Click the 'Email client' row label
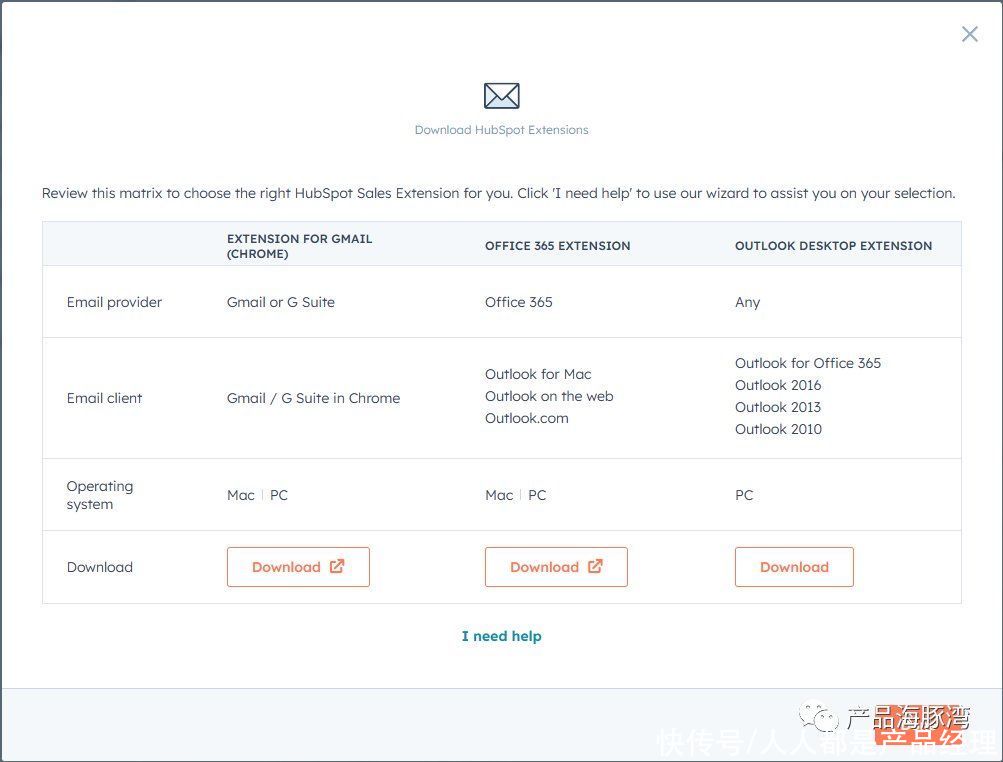This screenshot has width=1003, height=762. (x=104, y=398)
